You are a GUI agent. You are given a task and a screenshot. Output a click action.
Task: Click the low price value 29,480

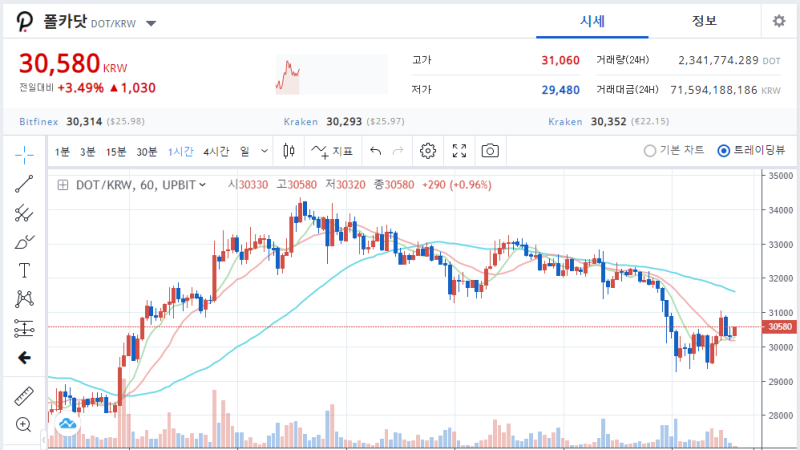(560, 90)
